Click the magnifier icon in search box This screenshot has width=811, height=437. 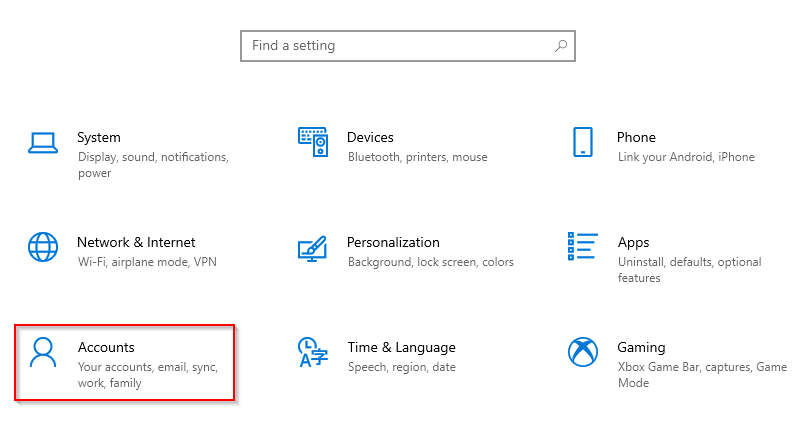[561, 46]
